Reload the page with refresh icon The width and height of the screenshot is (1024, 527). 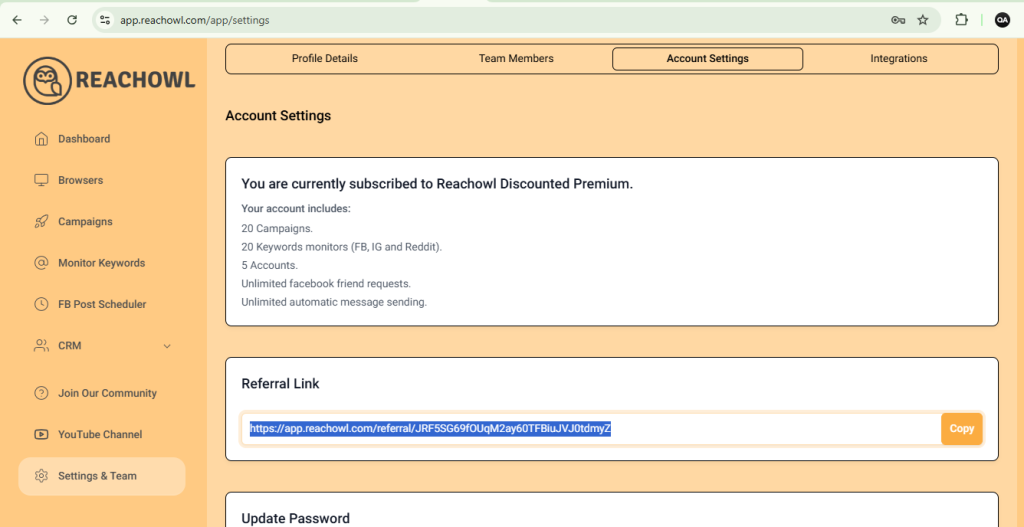point(72,20)
